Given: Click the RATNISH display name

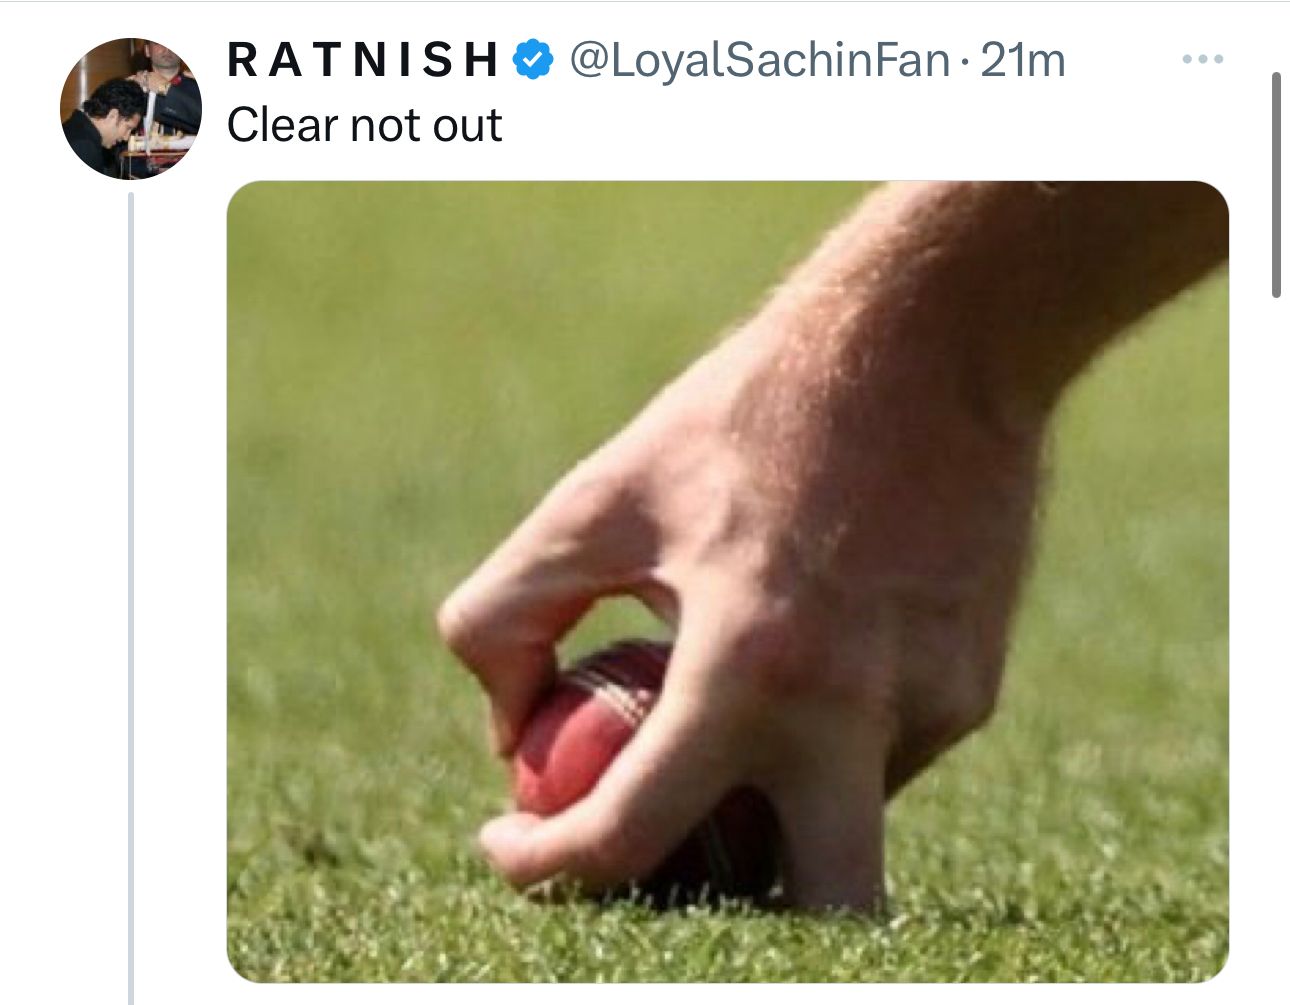Looking at the screenshot, I should (x=363, y=60).
